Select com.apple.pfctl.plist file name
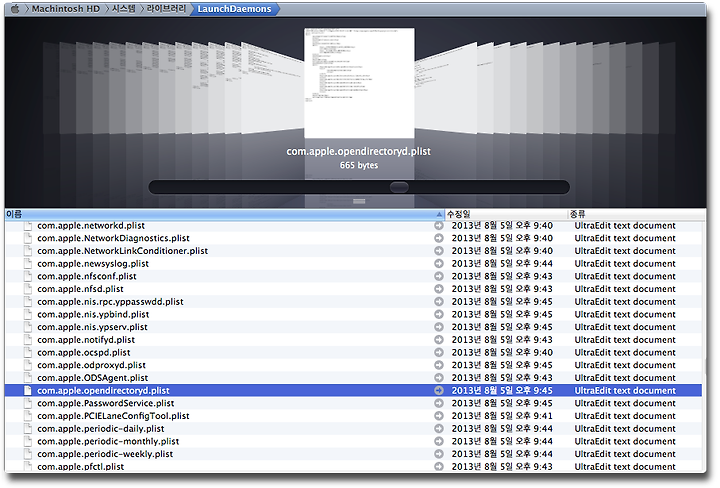This screenshot has height=488, width=720. click(x=80, y=466)
